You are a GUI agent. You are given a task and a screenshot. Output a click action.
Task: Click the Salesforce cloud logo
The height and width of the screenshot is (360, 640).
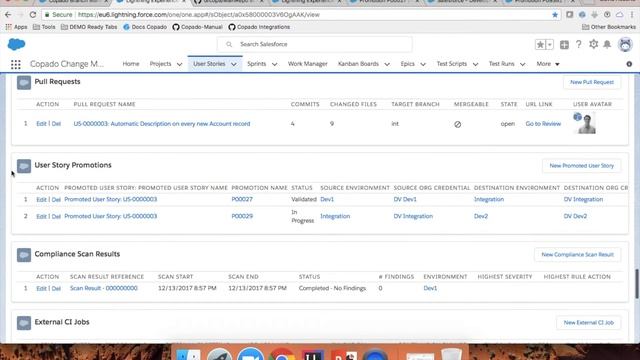16,44
